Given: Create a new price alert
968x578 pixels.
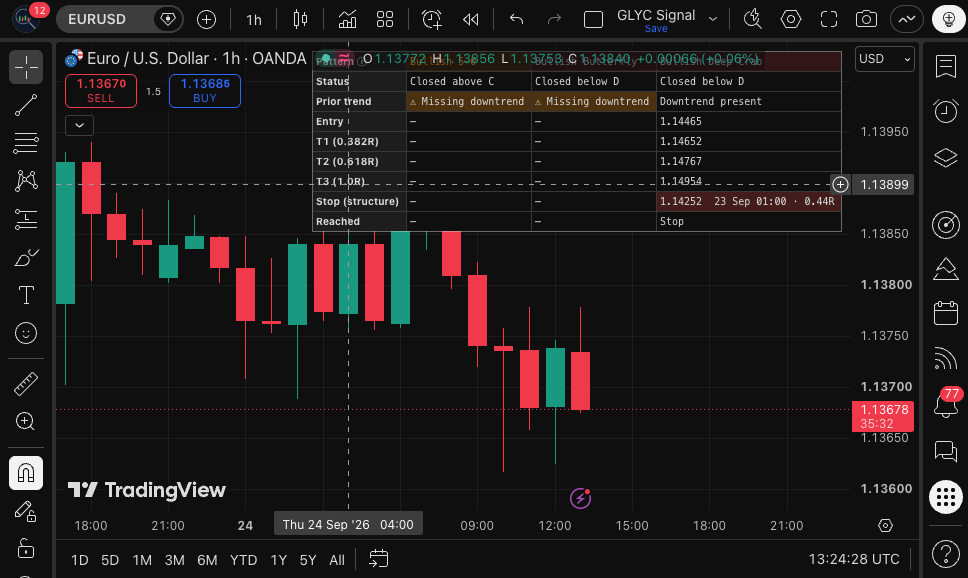Looking at the screenshot, I should point(432,20).
